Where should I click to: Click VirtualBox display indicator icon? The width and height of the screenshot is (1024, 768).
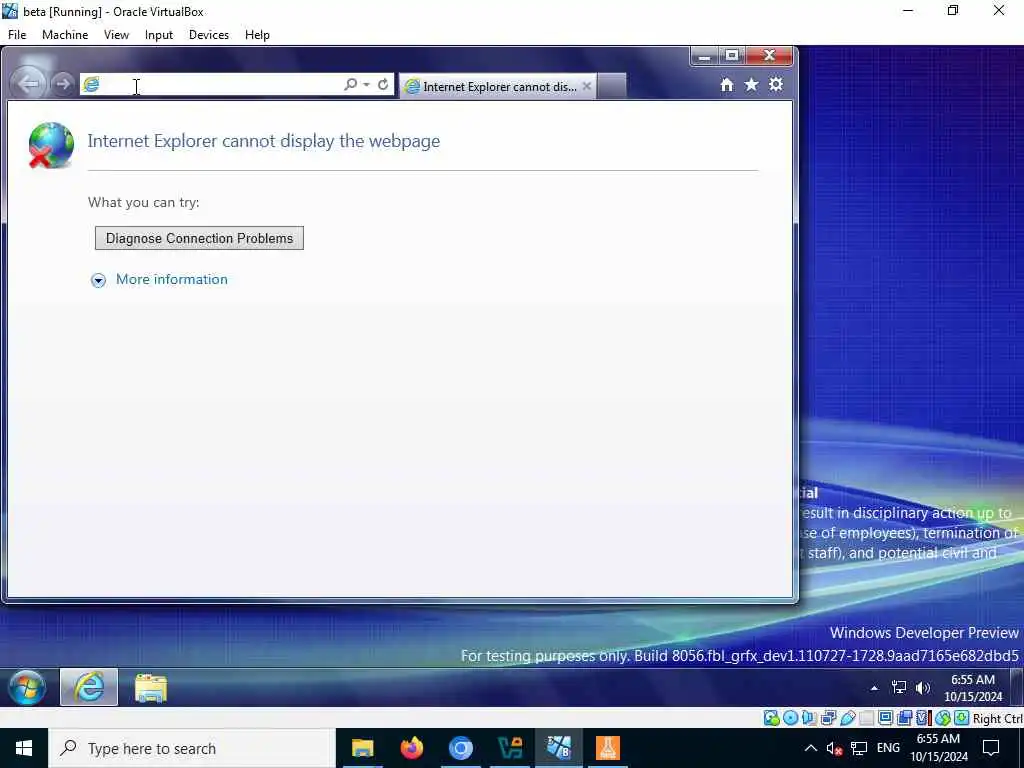886,718
